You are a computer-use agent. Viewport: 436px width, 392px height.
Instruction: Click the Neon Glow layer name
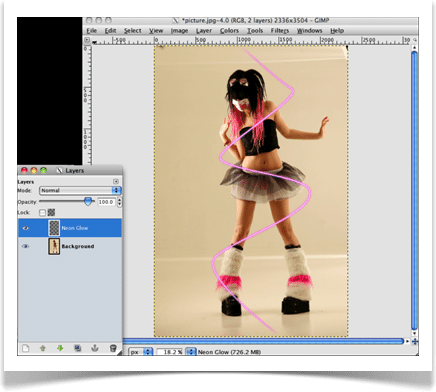coord(75,228)
